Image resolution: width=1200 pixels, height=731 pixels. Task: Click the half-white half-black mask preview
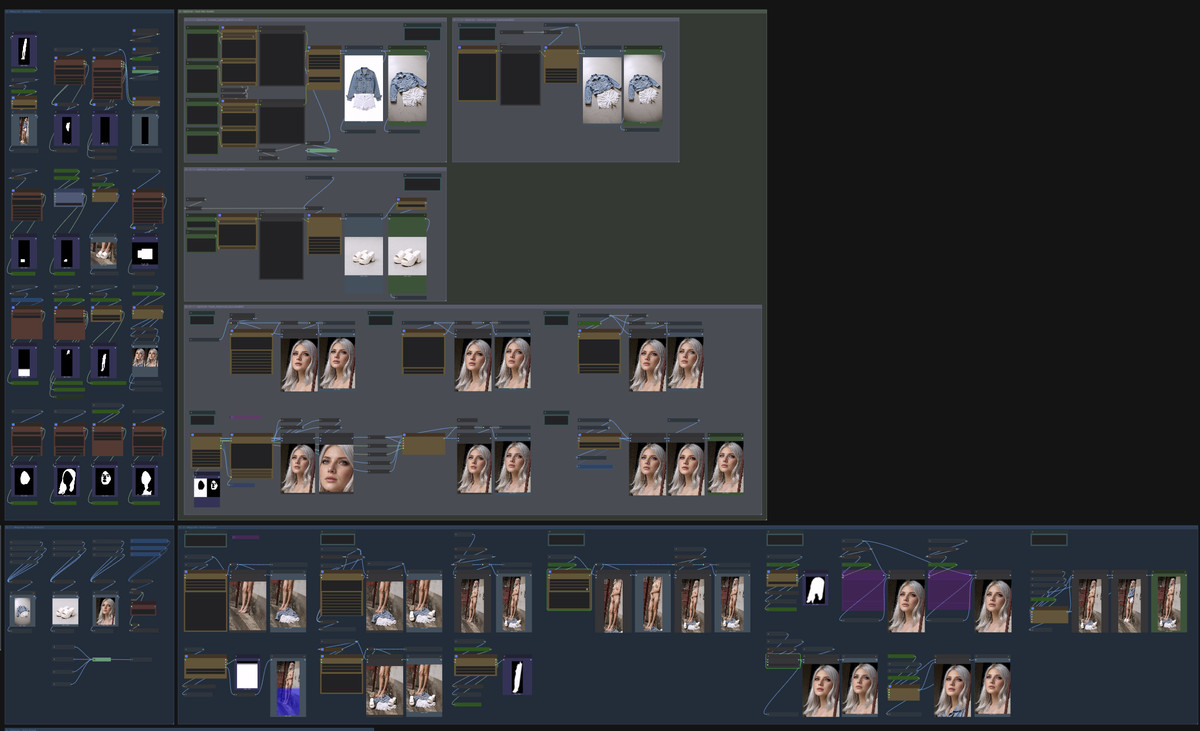[x=207, y=487]
